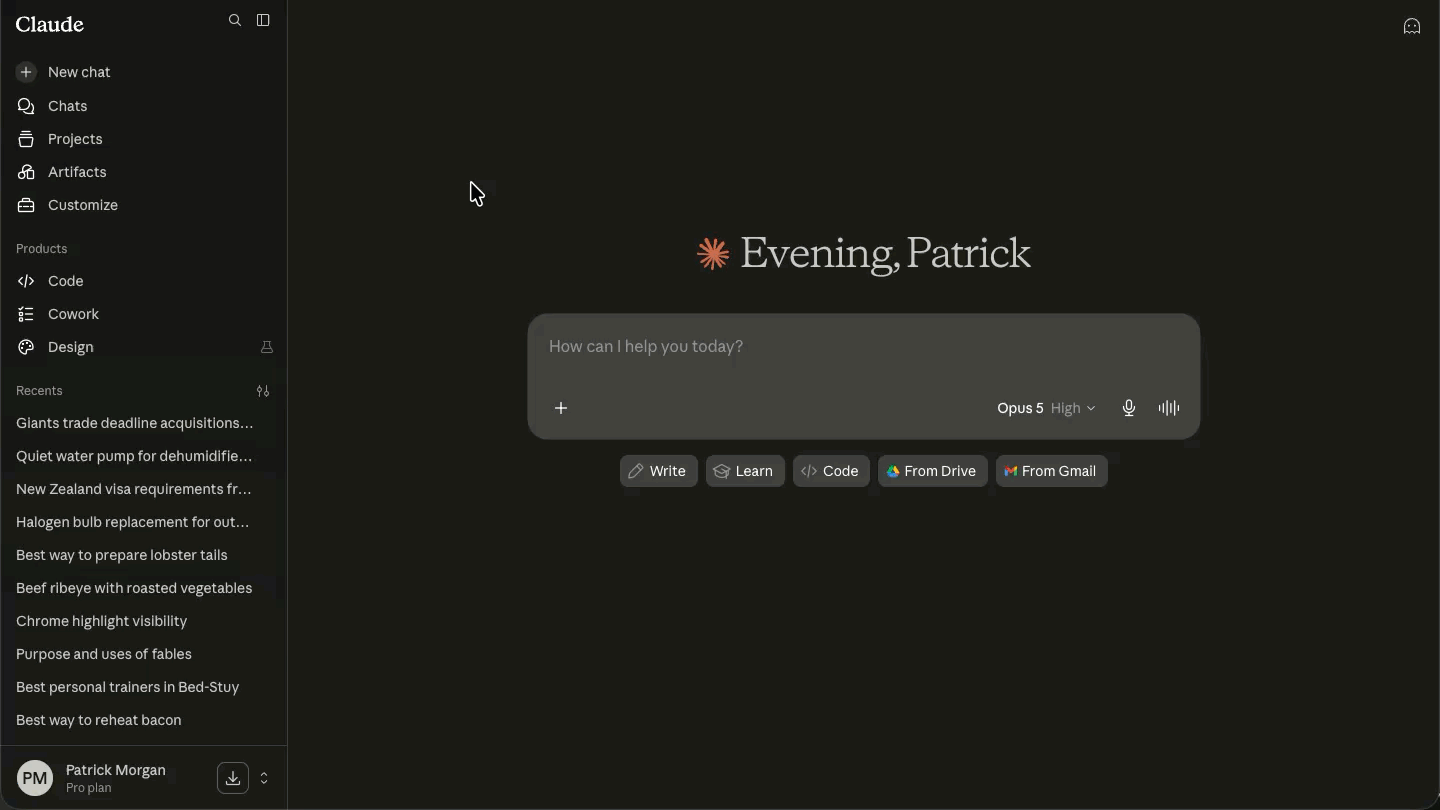Go to Artifacts in the sidebar
The width and height of the screenshot is (1440, 810).
(x=144, y=172)
